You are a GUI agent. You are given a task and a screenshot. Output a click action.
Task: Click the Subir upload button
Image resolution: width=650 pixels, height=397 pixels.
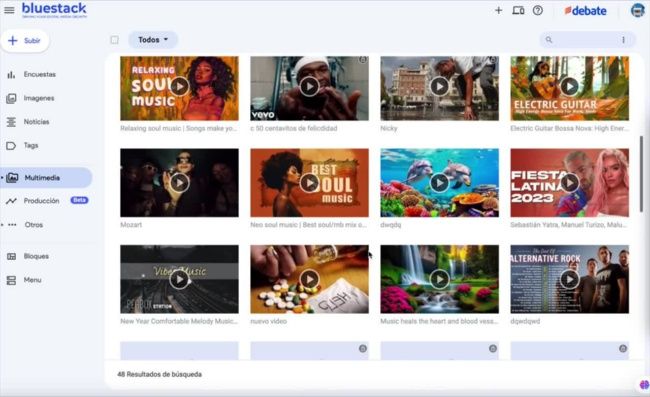coord(25,41)
